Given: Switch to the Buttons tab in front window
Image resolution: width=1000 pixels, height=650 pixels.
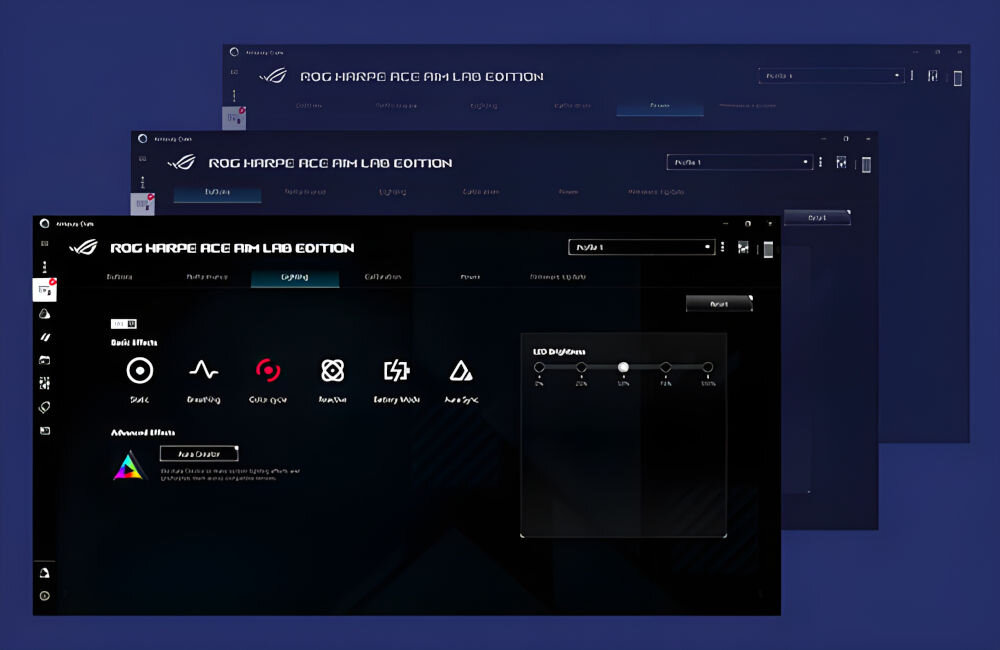Looking at the screenshot, I should (x=119, y=277).
